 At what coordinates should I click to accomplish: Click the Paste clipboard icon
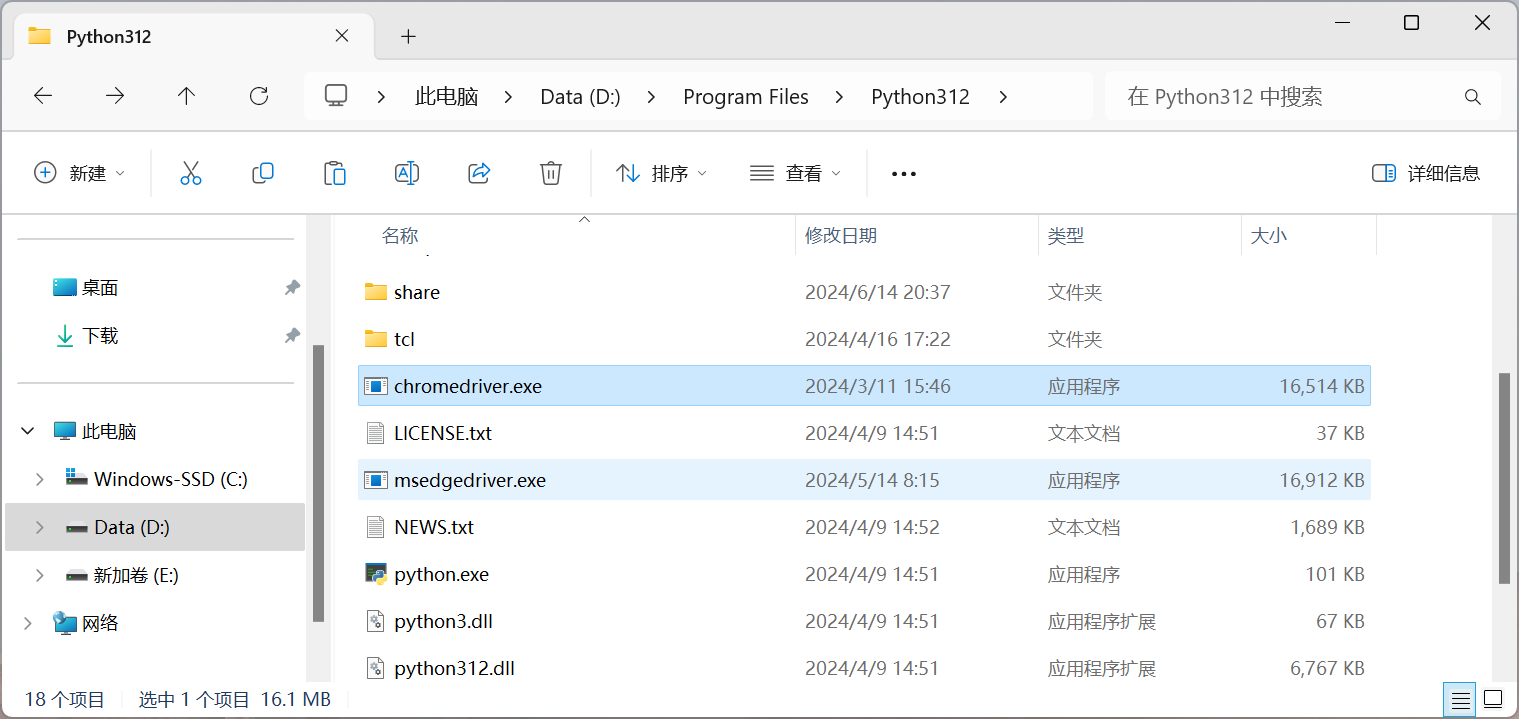[x=335, y=173]
